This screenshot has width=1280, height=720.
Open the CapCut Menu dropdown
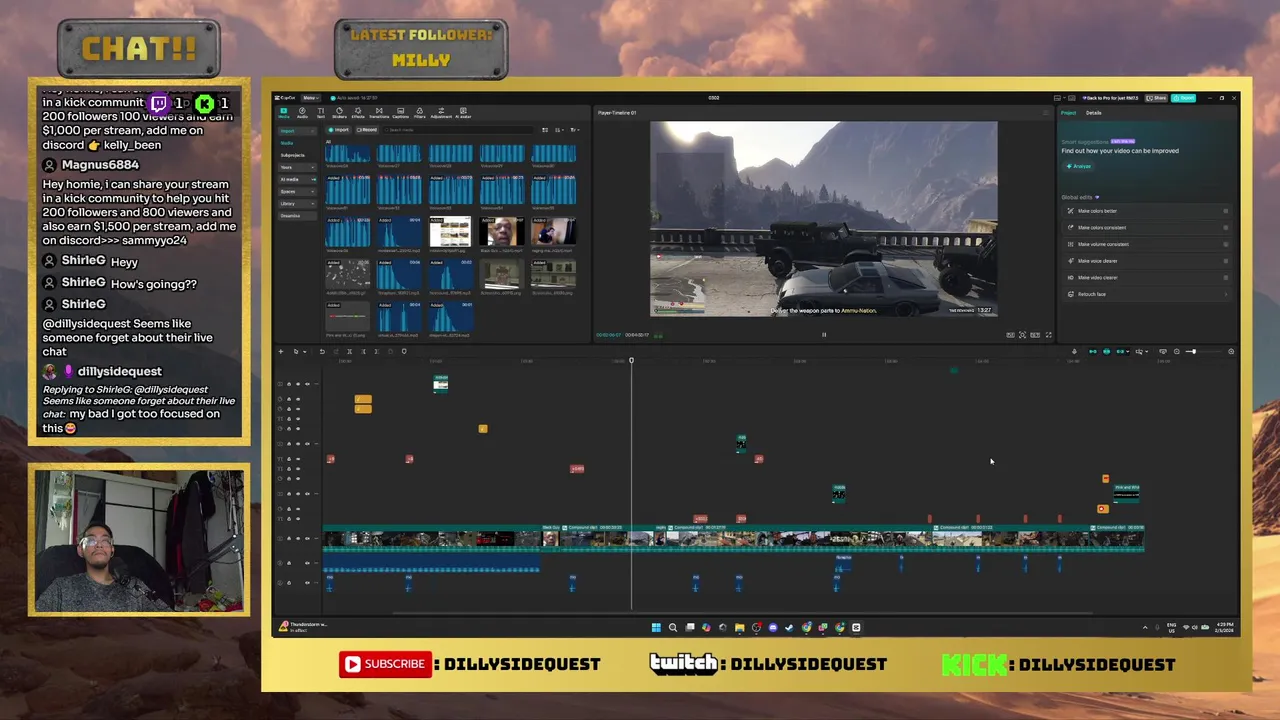pos(310,98)
